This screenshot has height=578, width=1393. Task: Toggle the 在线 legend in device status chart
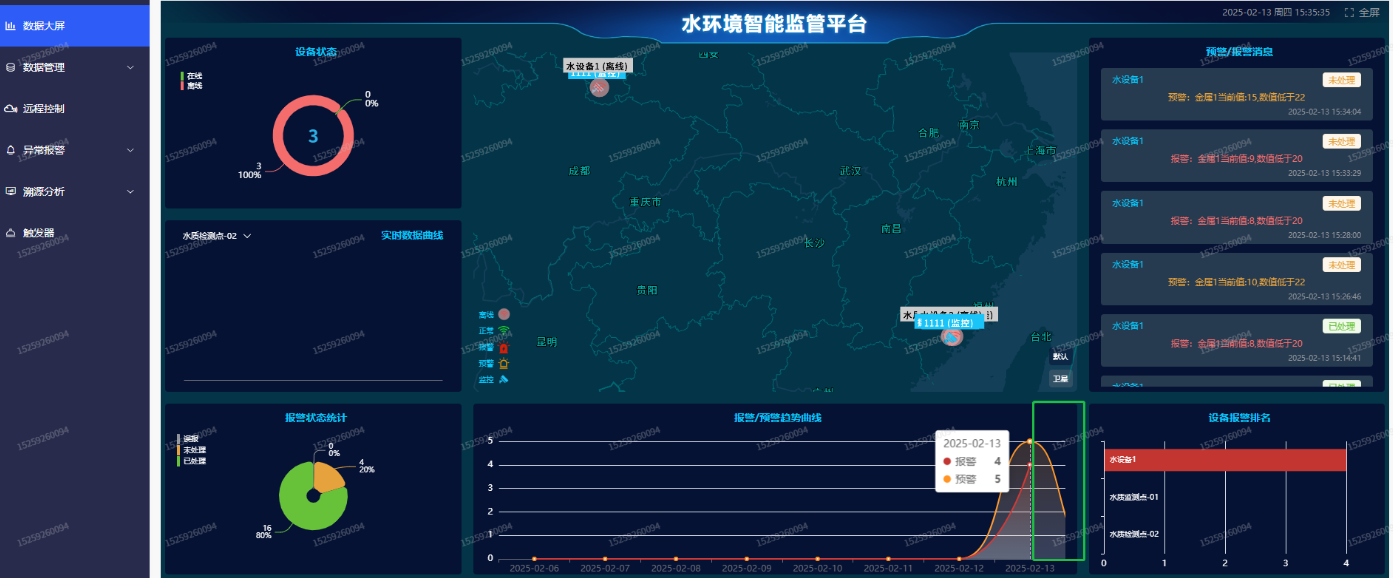pyautogui.click(x=192, y=76)
